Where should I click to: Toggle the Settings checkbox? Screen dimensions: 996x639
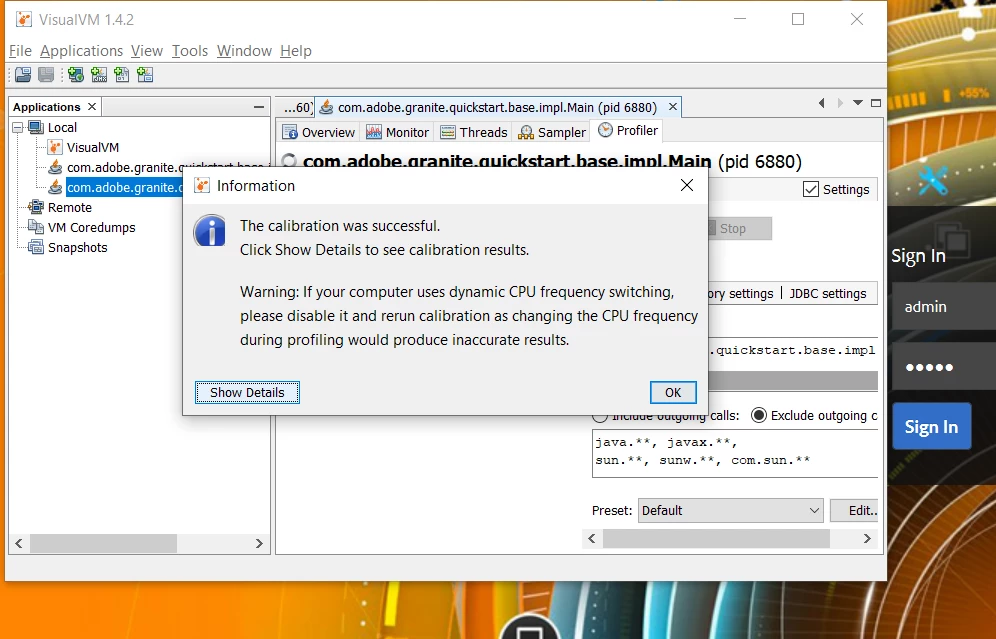pyautogui.click(x=811, y=189)
